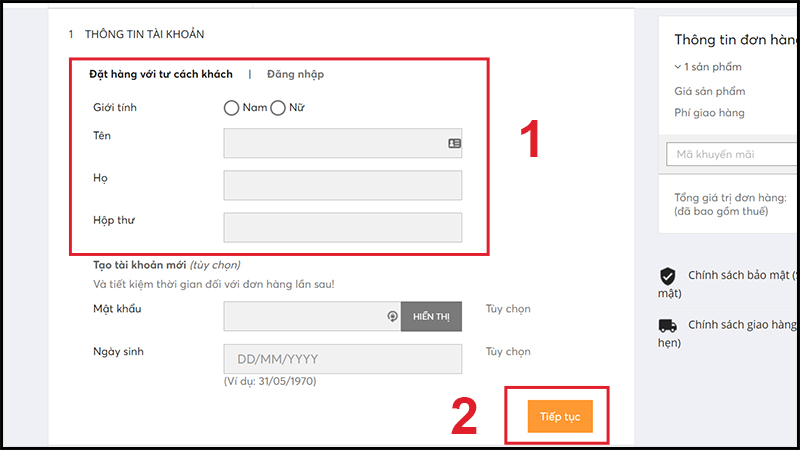800x450 pixels.
Task: Open the Đăng nhập tab
Action: (x=295, y=74)
